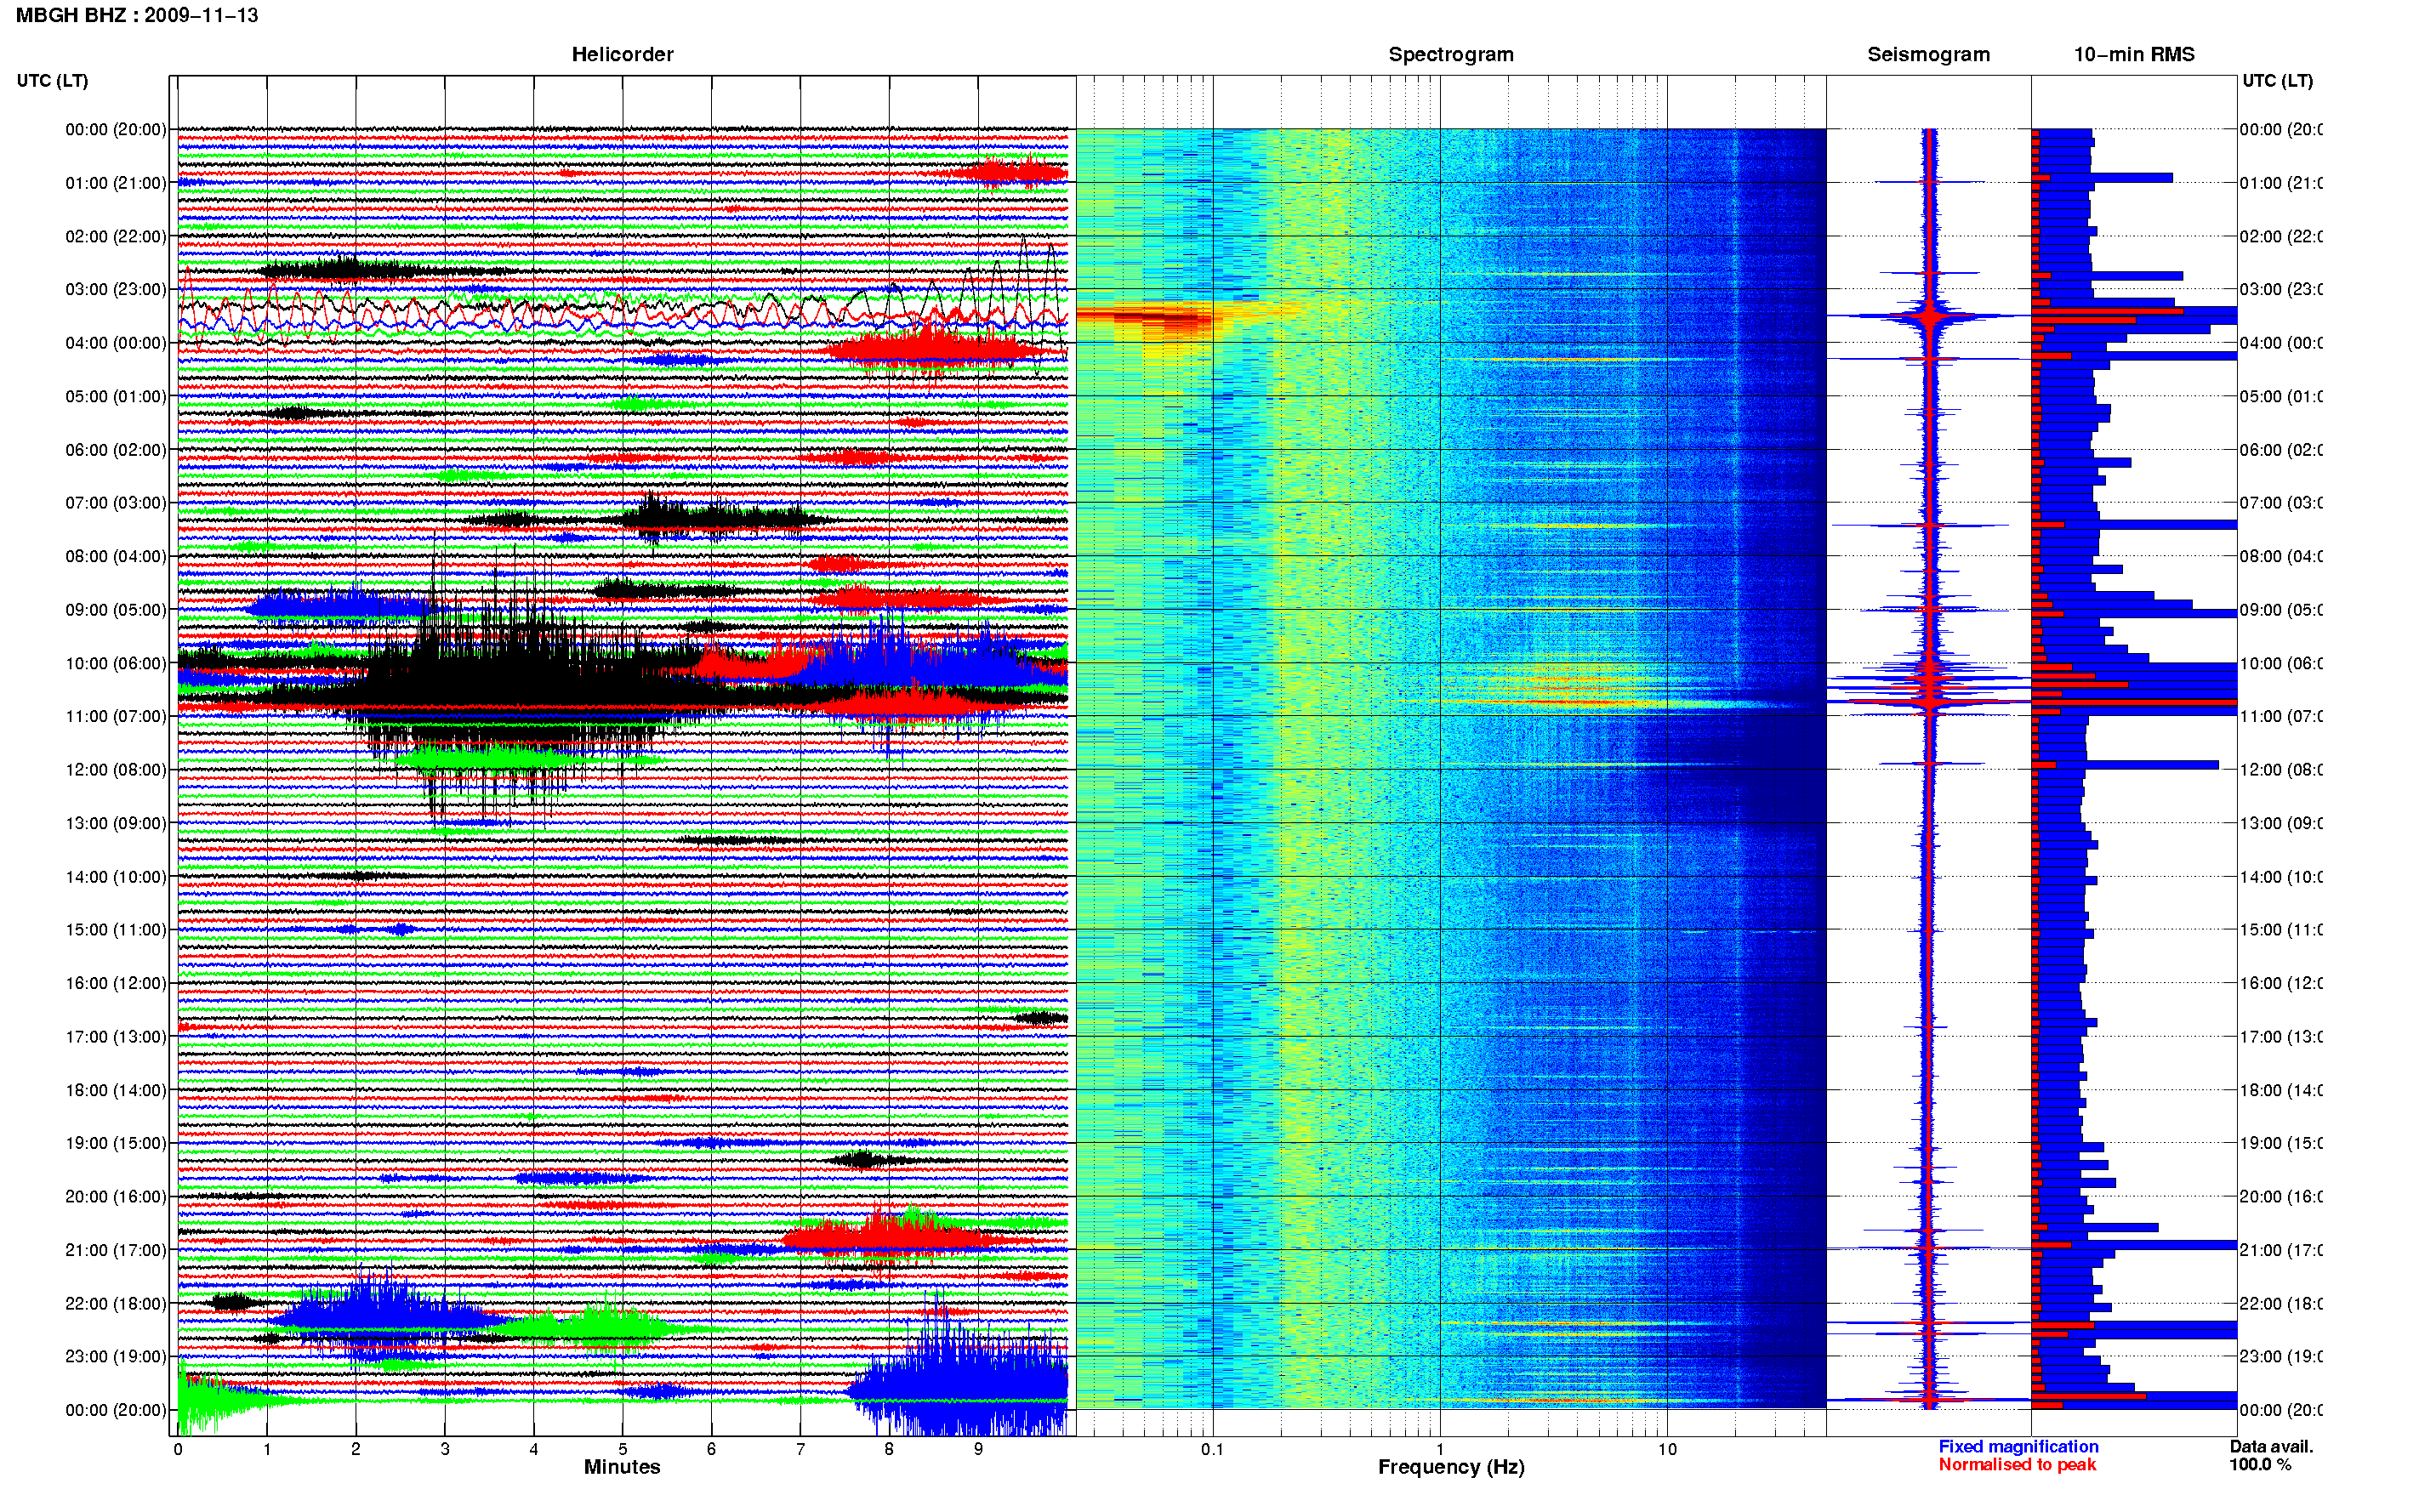Click the left 05:00 (01:00) time label
Screen dimensions: 2419x1512
click(x=116, y=396)
